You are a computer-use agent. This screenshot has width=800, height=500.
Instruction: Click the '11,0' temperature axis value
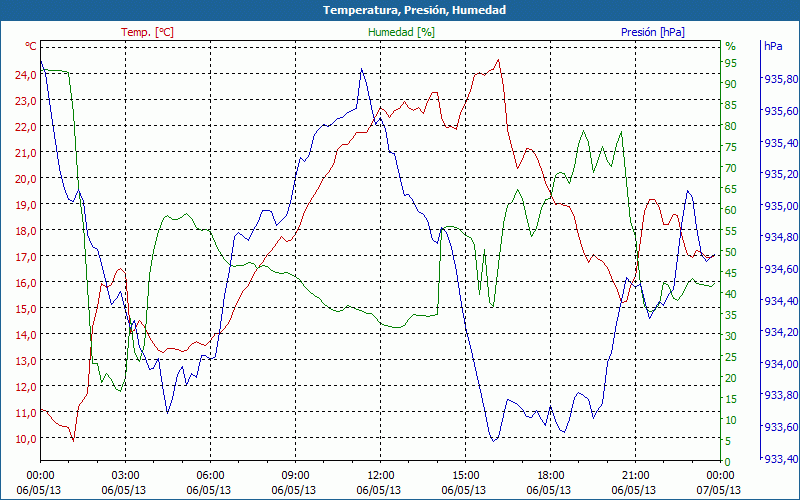(26, 413)
